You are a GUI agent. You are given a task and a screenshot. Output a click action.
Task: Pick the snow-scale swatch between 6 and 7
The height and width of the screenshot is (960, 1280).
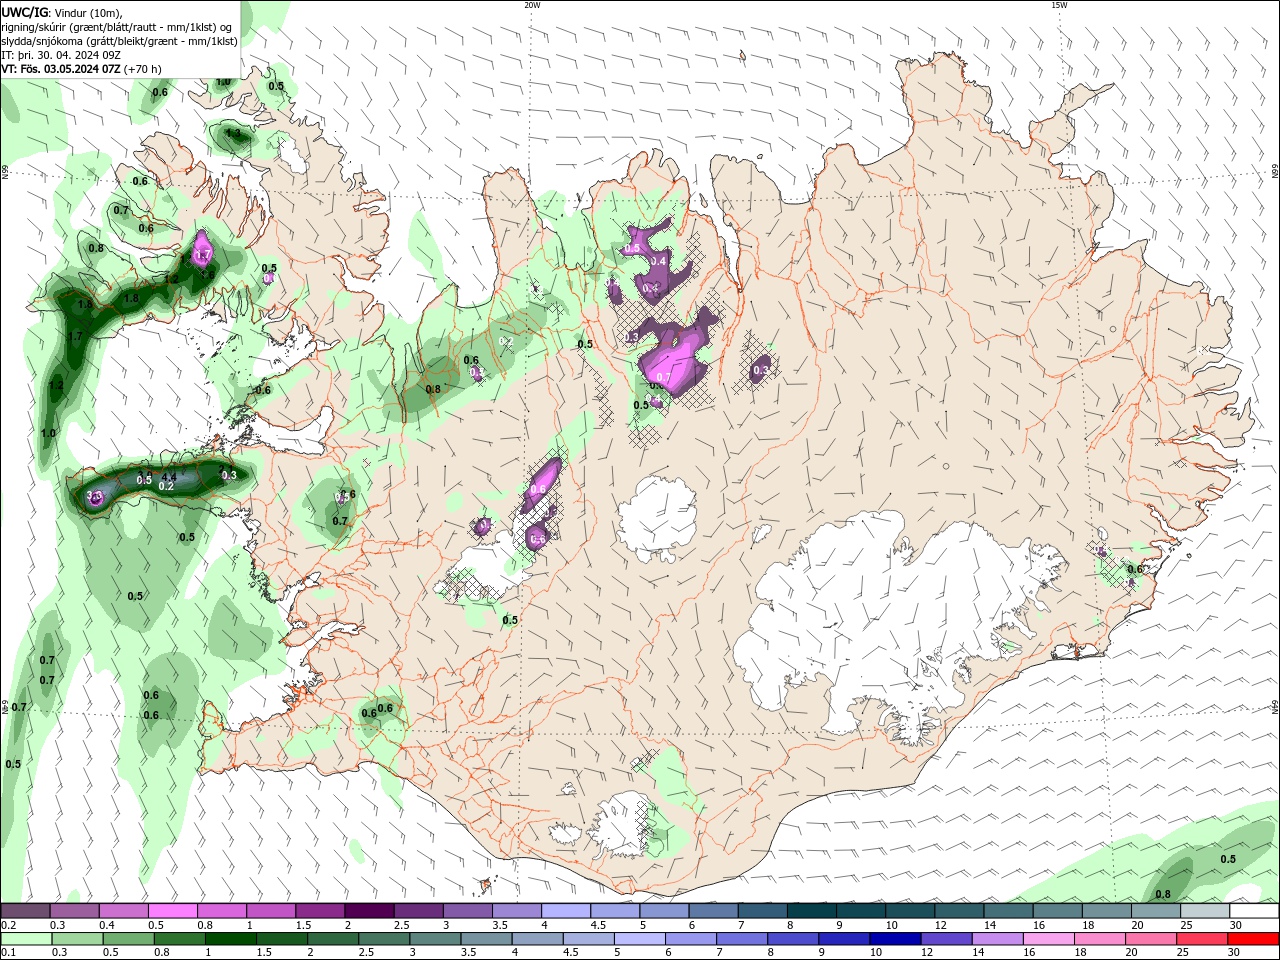click(x=713, y=911)
